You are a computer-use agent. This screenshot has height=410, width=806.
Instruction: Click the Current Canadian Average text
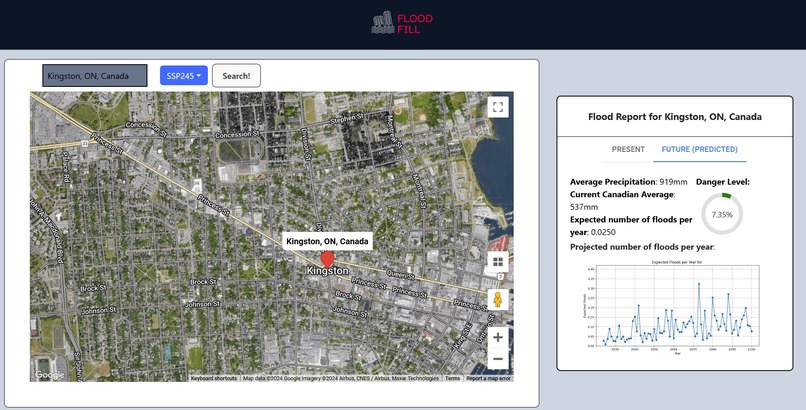[x=622, y=200]
